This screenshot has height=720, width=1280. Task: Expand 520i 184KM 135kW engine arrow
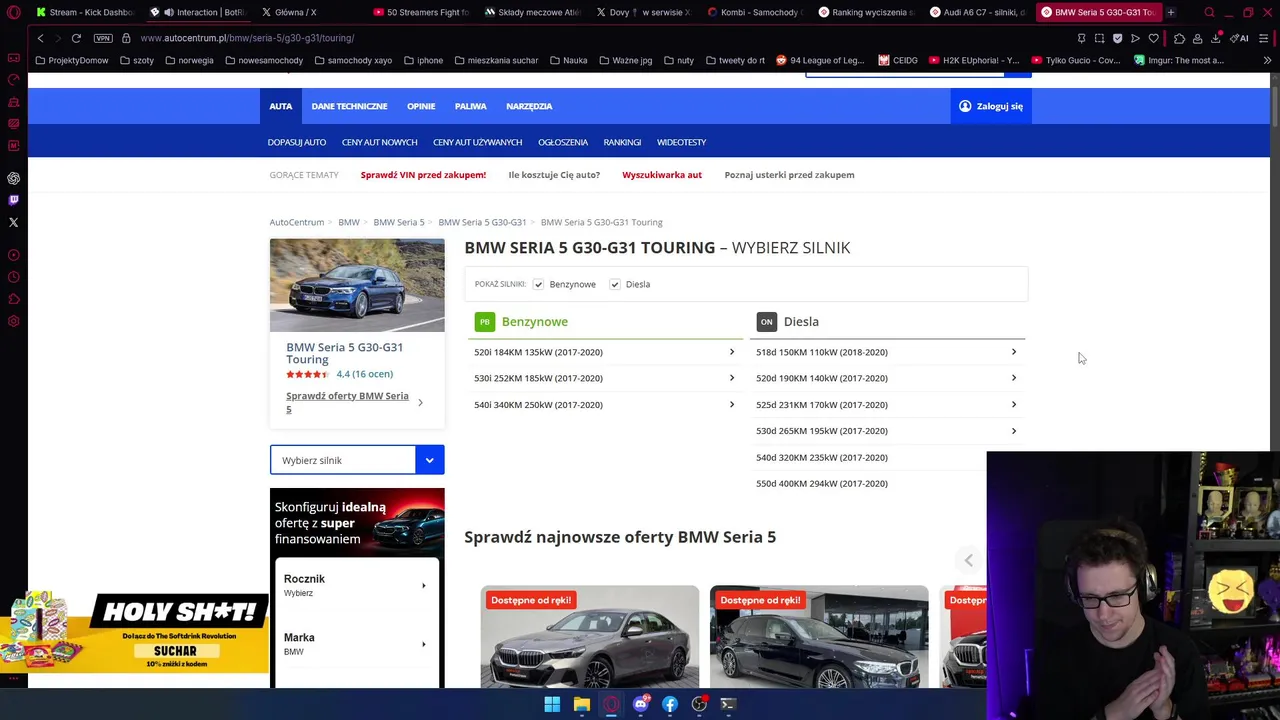click(731, 352)
